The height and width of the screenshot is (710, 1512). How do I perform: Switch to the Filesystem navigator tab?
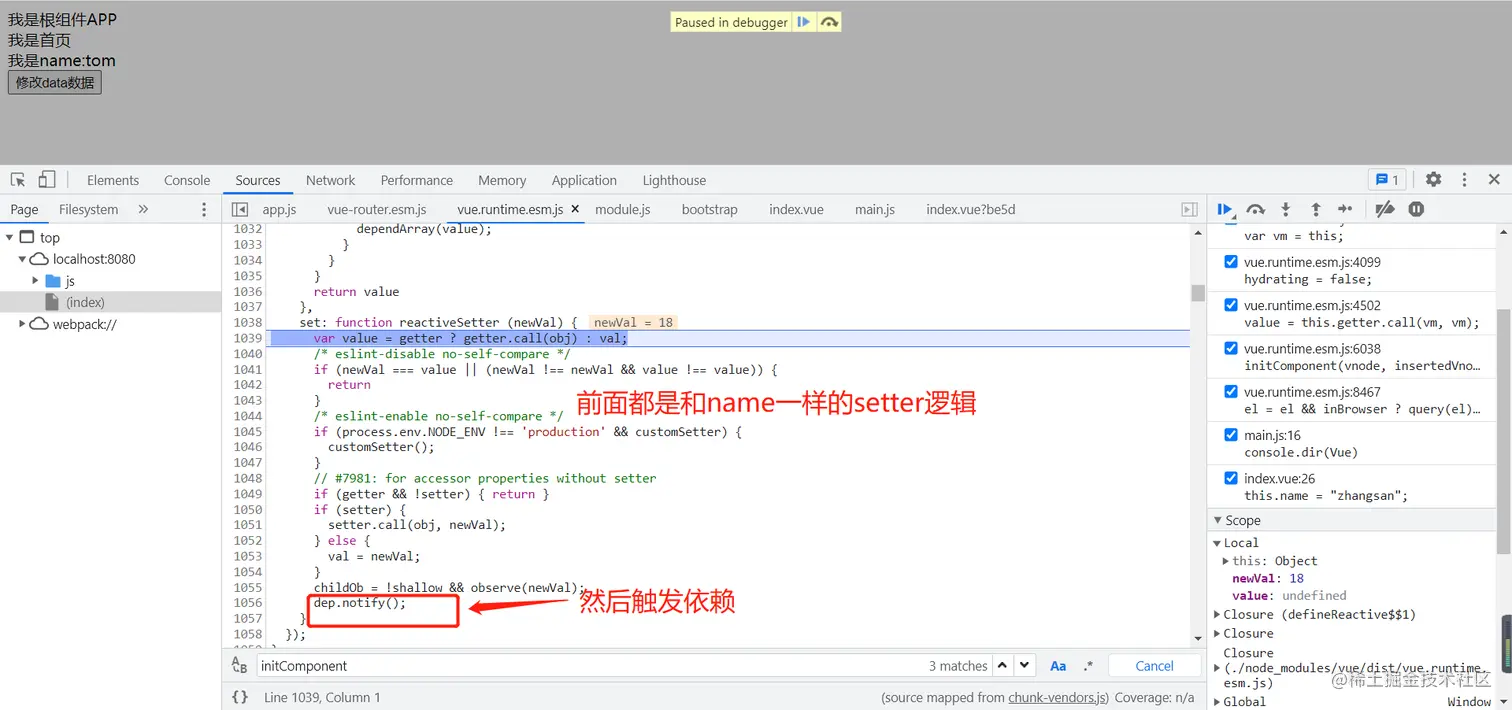click(x=88, y=209)
